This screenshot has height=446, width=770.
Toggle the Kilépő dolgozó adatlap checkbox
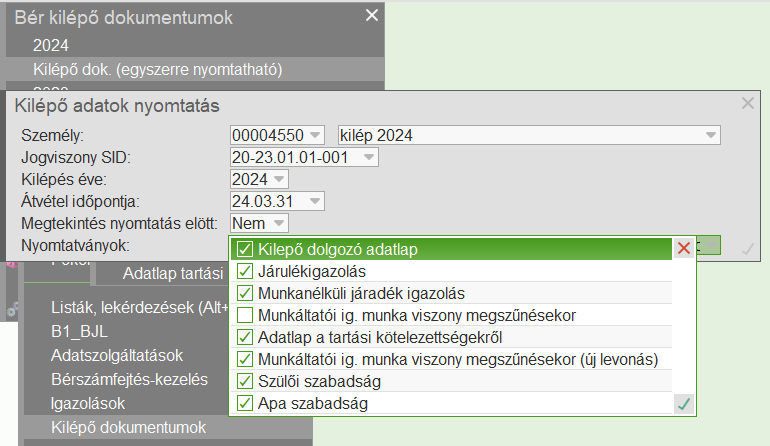pos(244,249)
